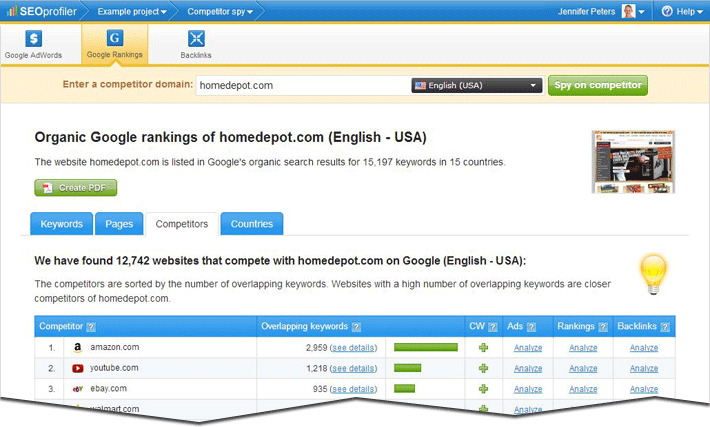
Task: Click the ebay.com favicon
Action: coord(78,389)
